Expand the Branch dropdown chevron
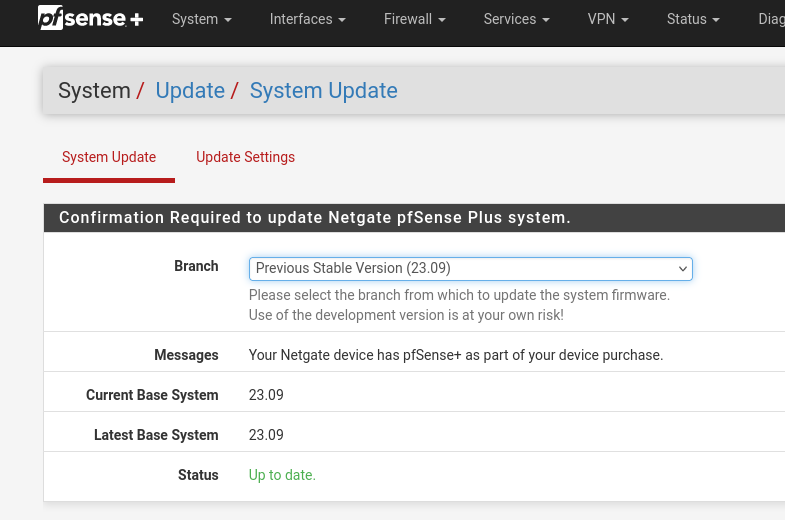 [682, 269]
